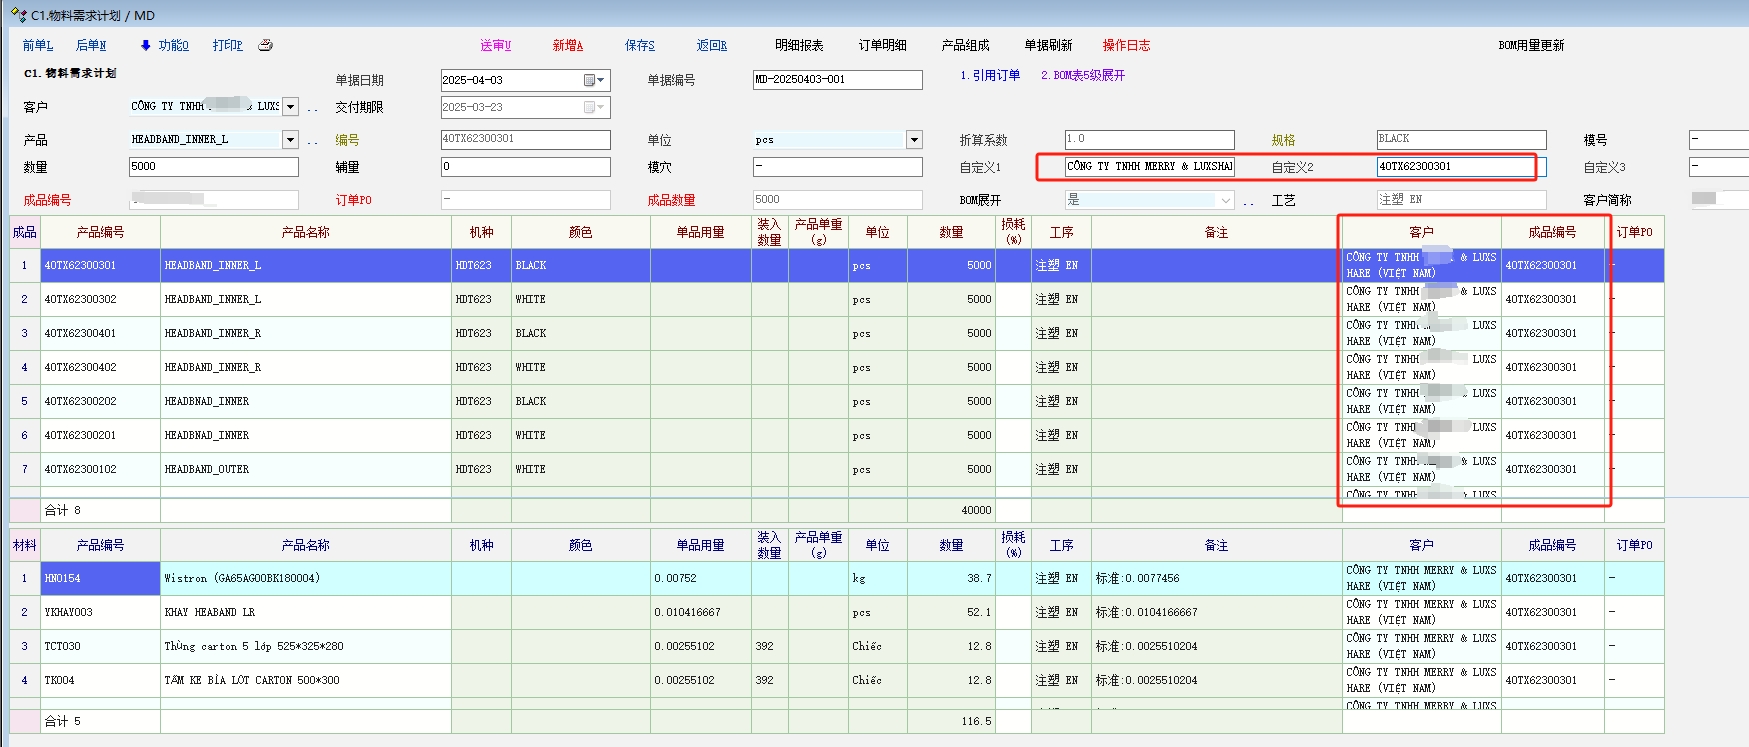Open the BOM展开 combo box
Viewport: 1749px width, 747px height.
tap(1226, 200)
